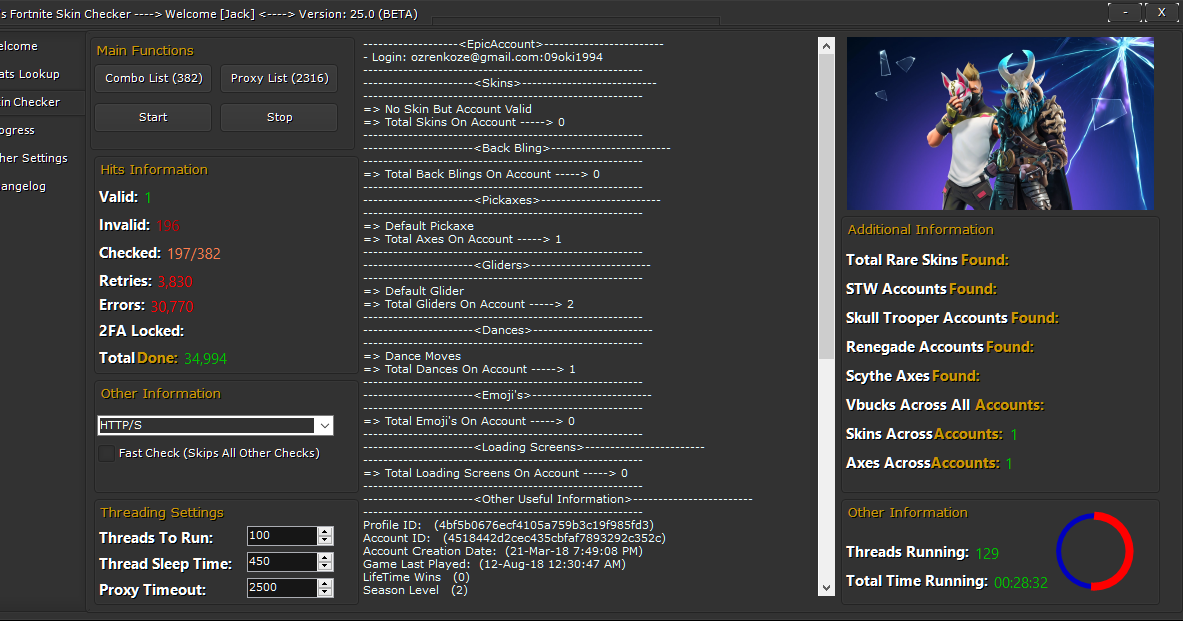Click the Total Time Running 00:28:32 value
The width and height of the screenshot is (1183, 621).
pyautogui.click(x=1021, y=583)
